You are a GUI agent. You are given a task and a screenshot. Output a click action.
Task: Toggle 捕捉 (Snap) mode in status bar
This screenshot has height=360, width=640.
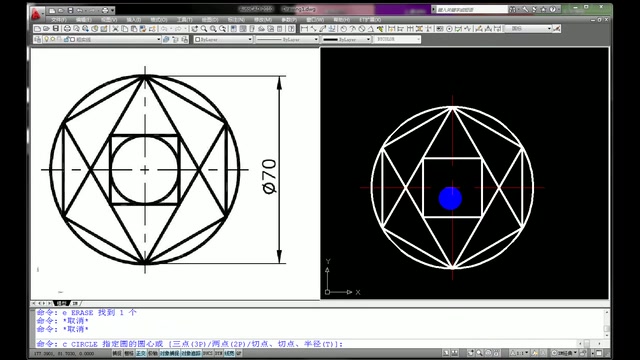coord(117,353)
